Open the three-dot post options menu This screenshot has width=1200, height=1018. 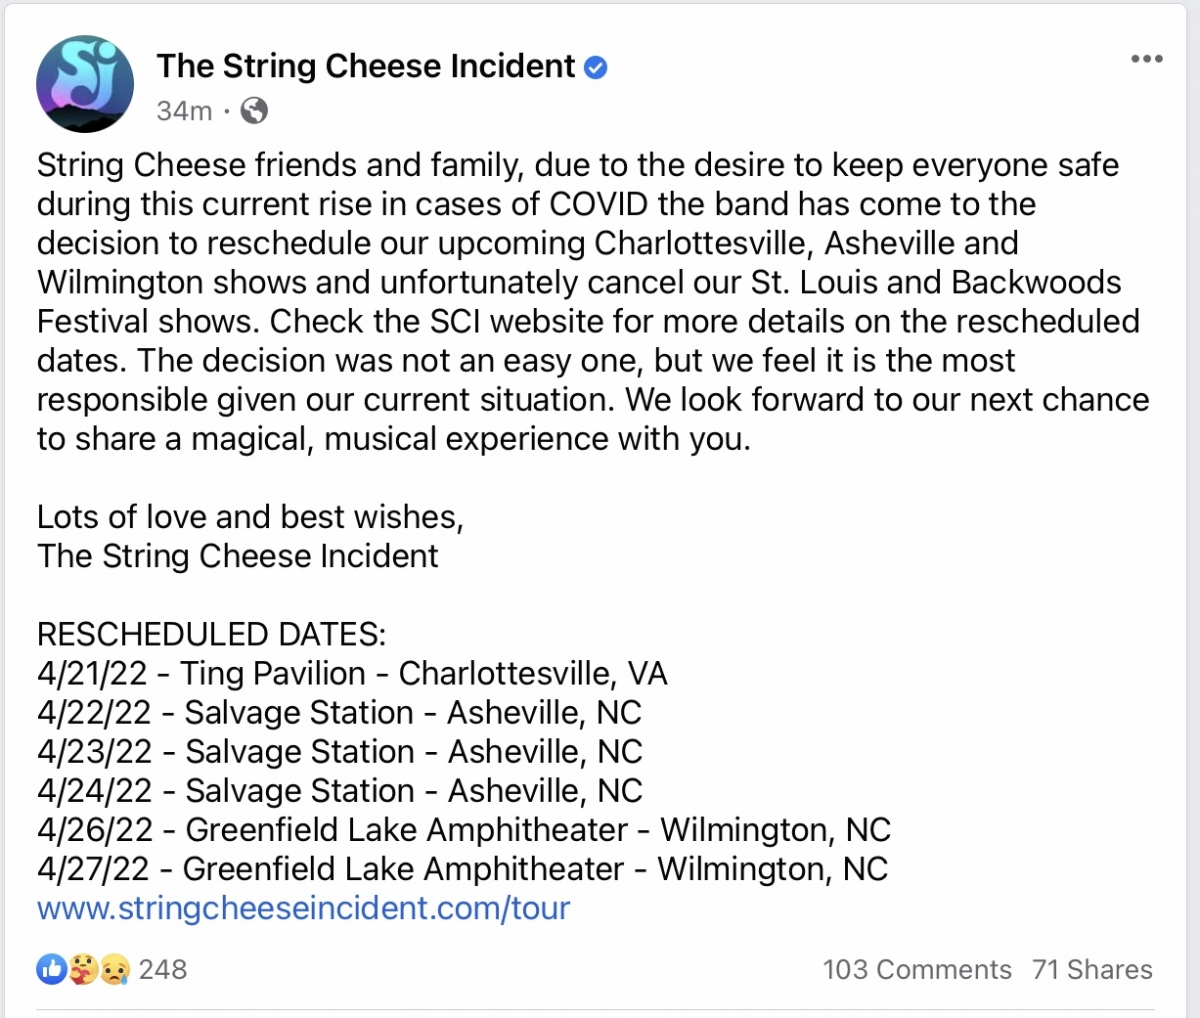pos(1146,59)
